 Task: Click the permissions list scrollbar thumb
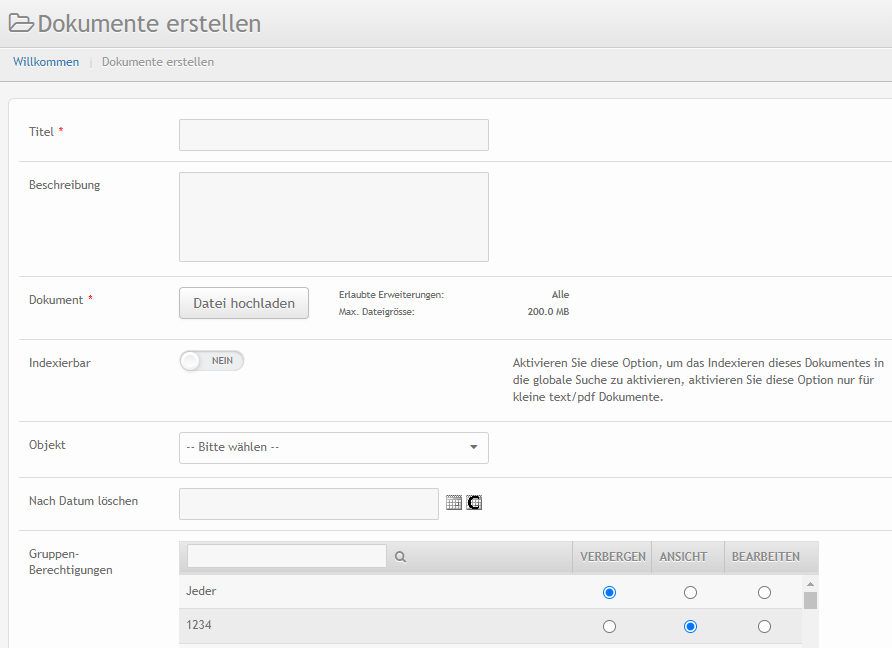[x=810, y=600]
